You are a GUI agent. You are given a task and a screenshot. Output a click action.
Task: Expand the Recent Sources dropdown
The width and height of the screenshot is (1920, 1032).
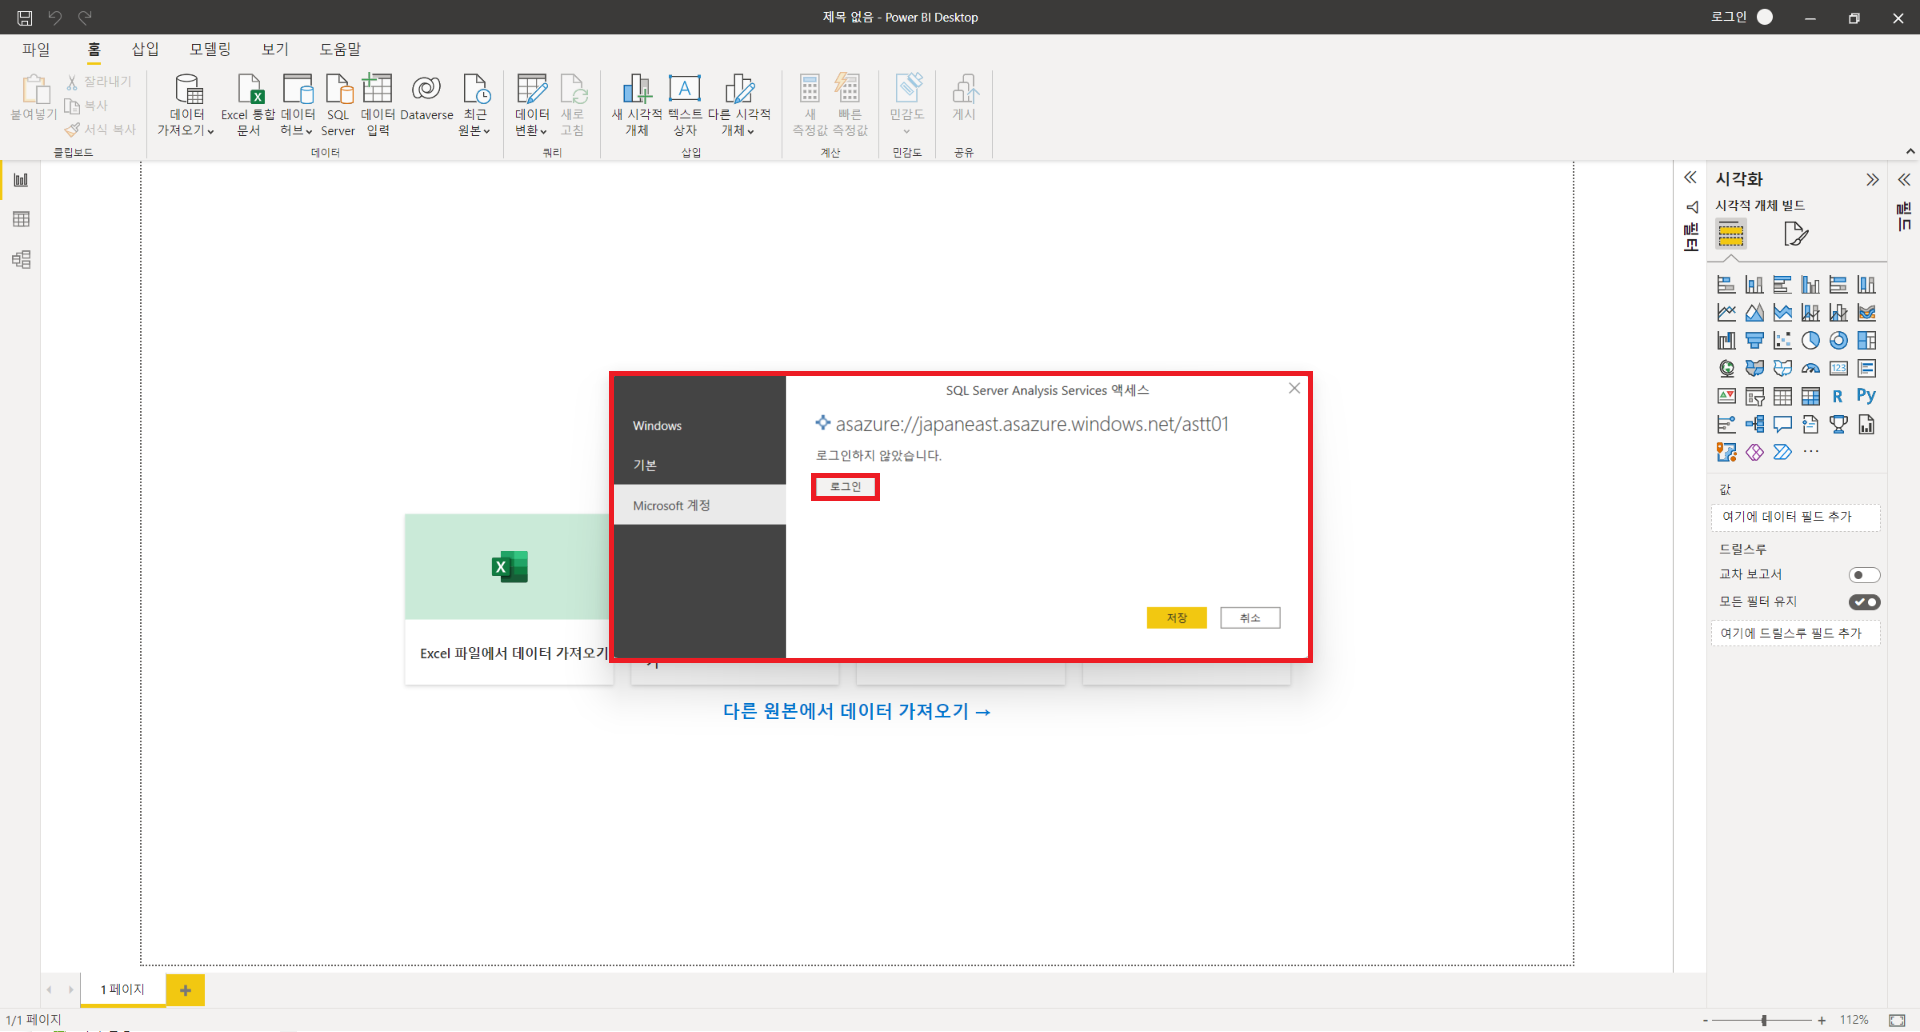click(x=487, y=131)
